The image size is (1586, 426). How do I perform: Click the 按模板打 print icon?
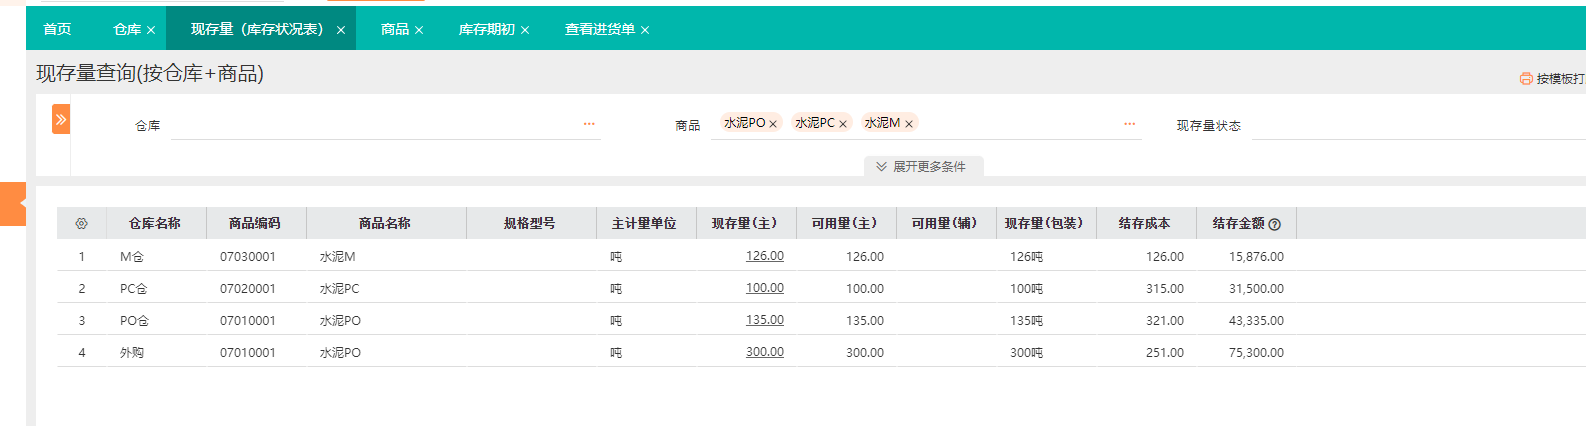pos(1525,78)
